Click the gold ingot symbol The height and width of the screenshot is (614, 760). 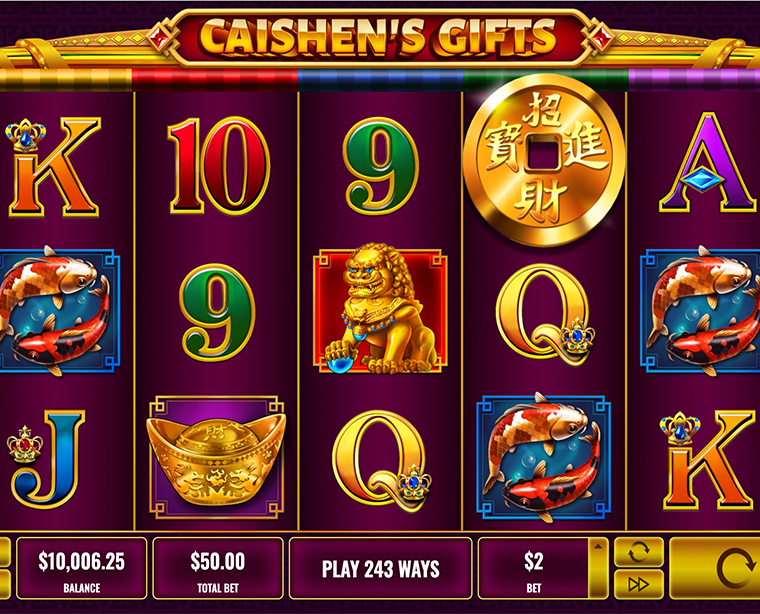click(217, 457)
